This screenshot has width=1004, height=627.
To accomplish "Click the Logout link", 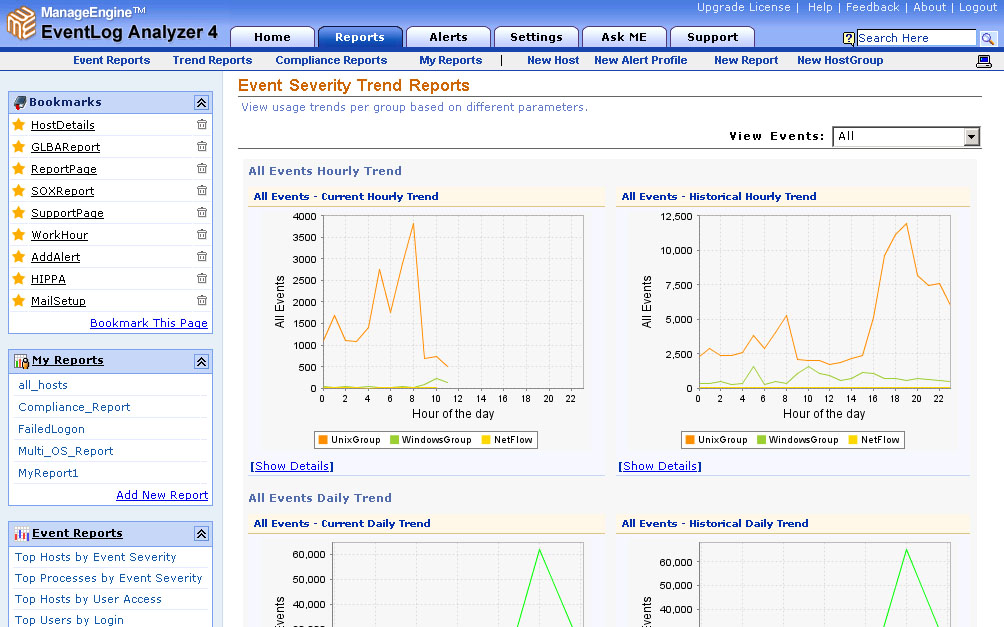I will point(978,7).
